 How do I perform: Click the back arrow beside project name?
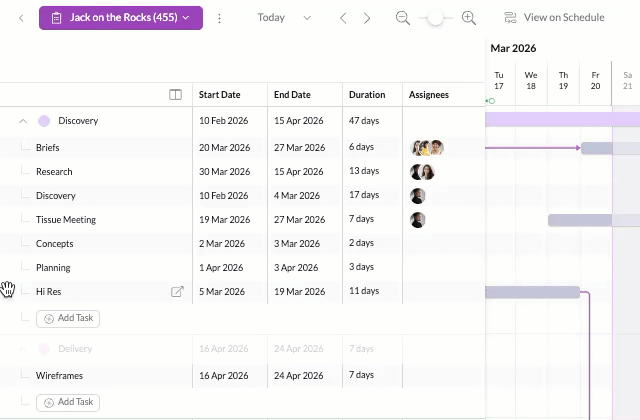21,18
